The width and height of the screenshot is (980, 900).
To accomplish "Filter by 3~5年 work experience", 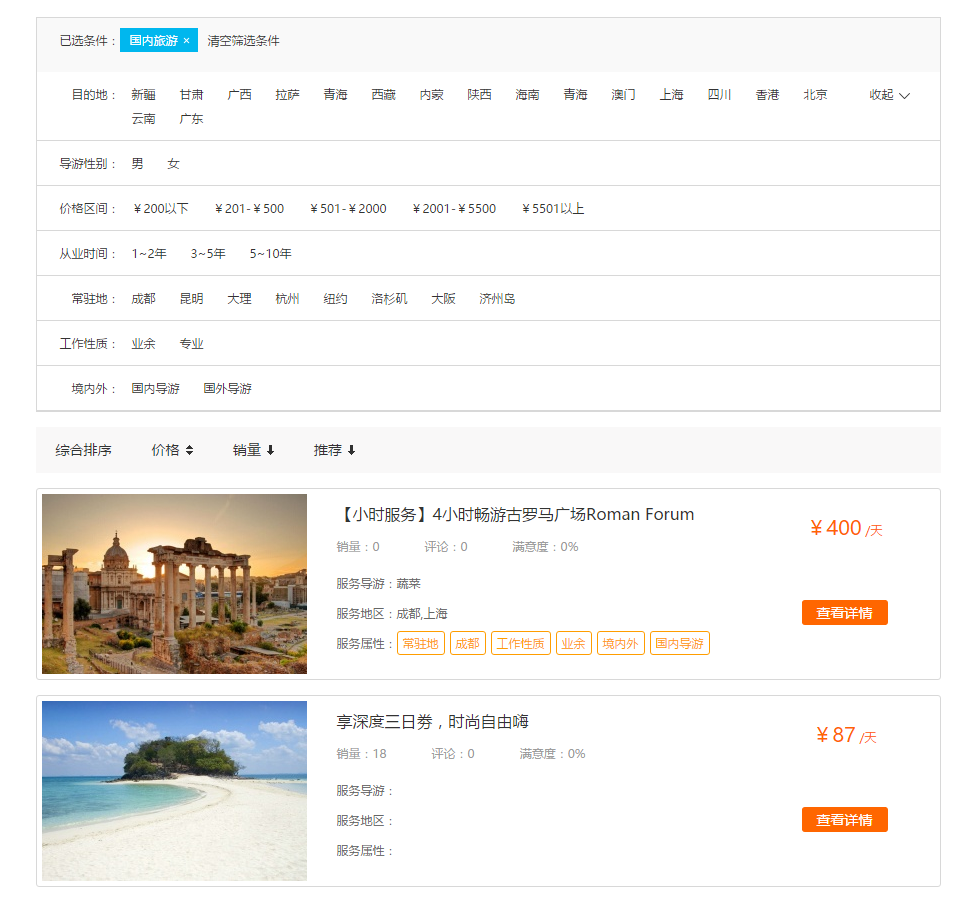I will 208,254.
